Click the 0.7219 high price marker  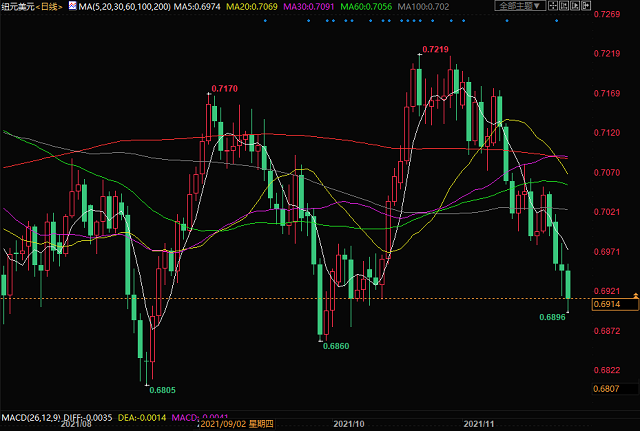(x=434, y=49)
